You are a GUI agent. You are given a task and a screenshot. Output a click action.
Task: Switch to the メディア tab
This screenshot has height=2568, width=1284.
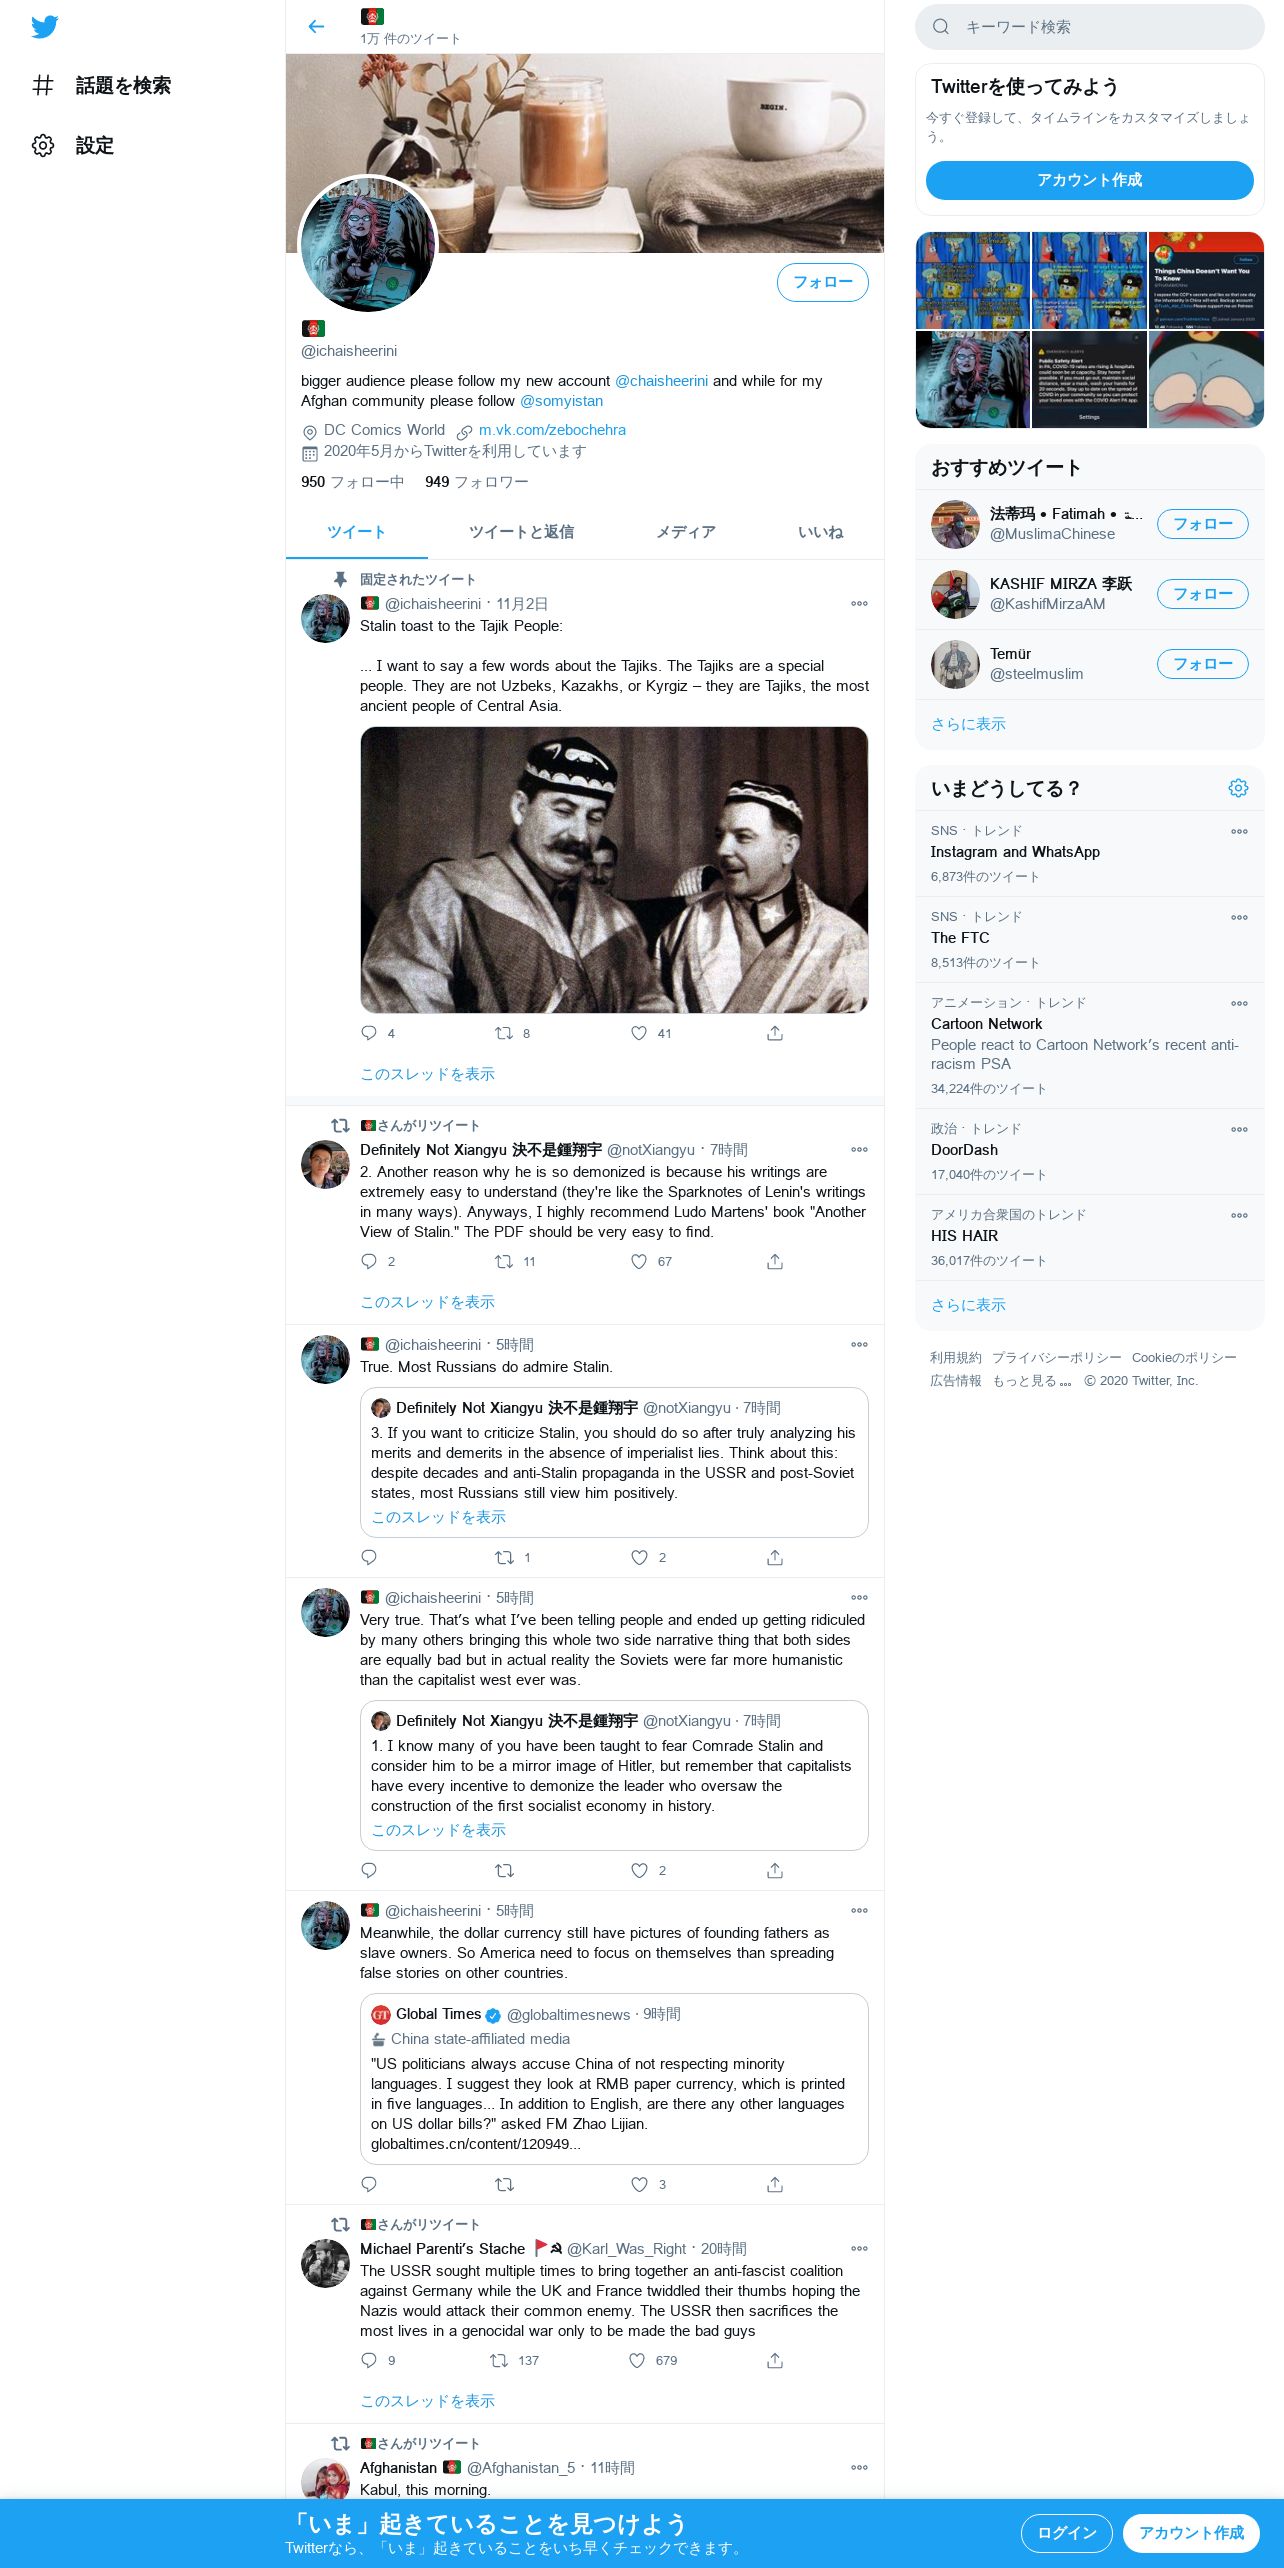685,532
